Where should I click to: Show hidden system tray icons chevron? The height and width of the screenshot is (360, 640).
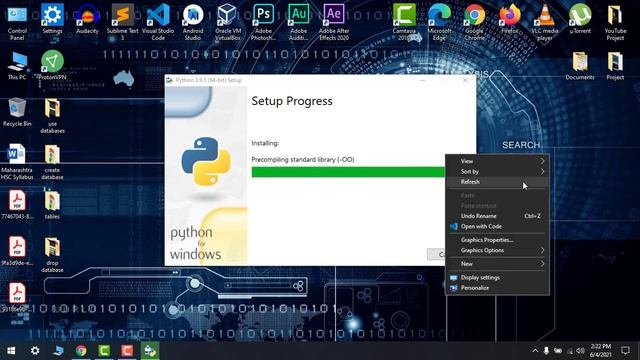[535, 351]
